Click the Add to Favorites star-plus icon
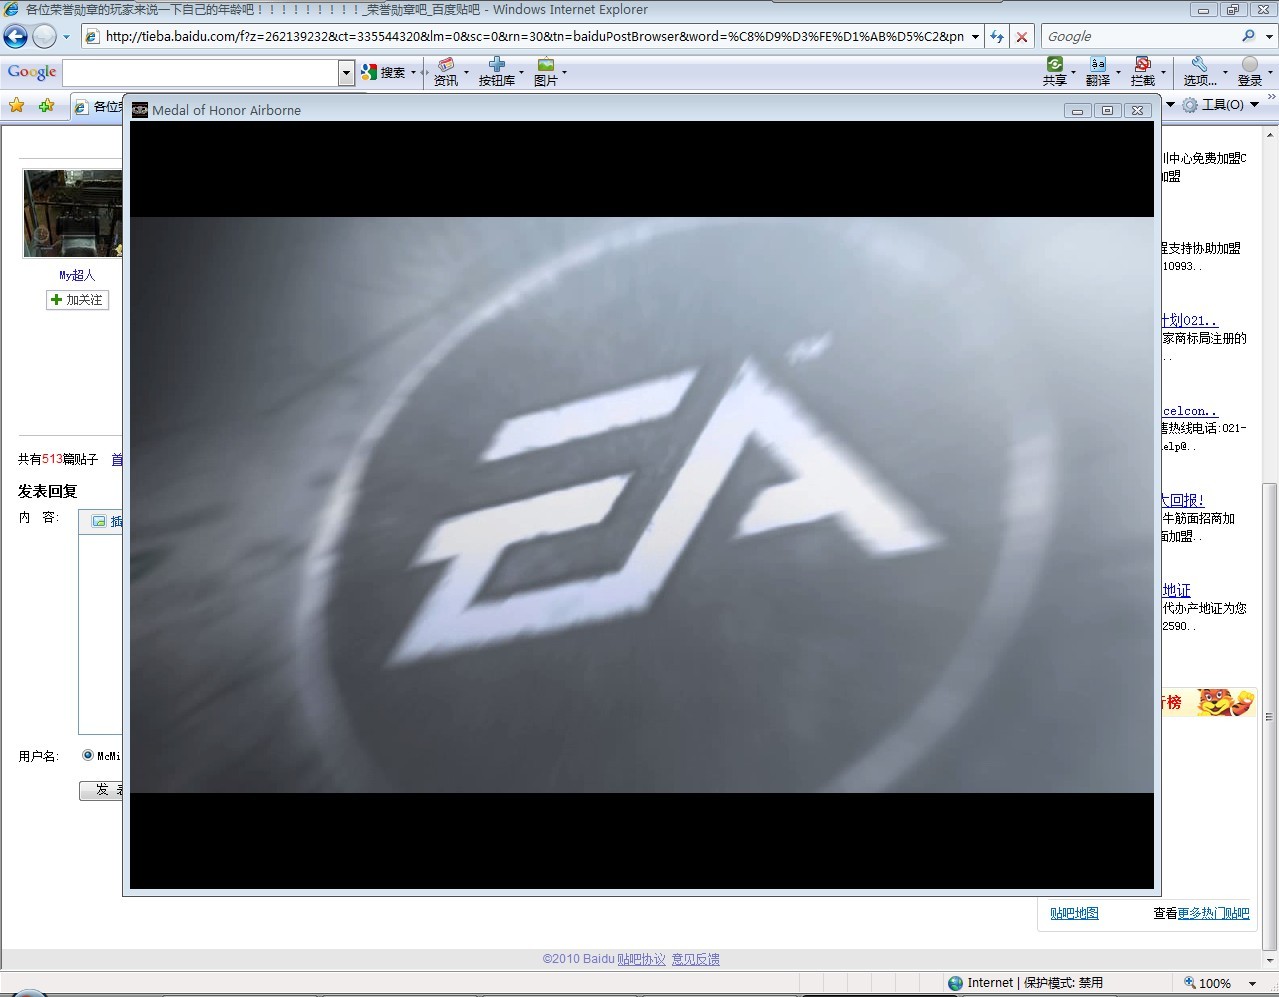Screen dimensions: 1279x997 coord(47,106)
